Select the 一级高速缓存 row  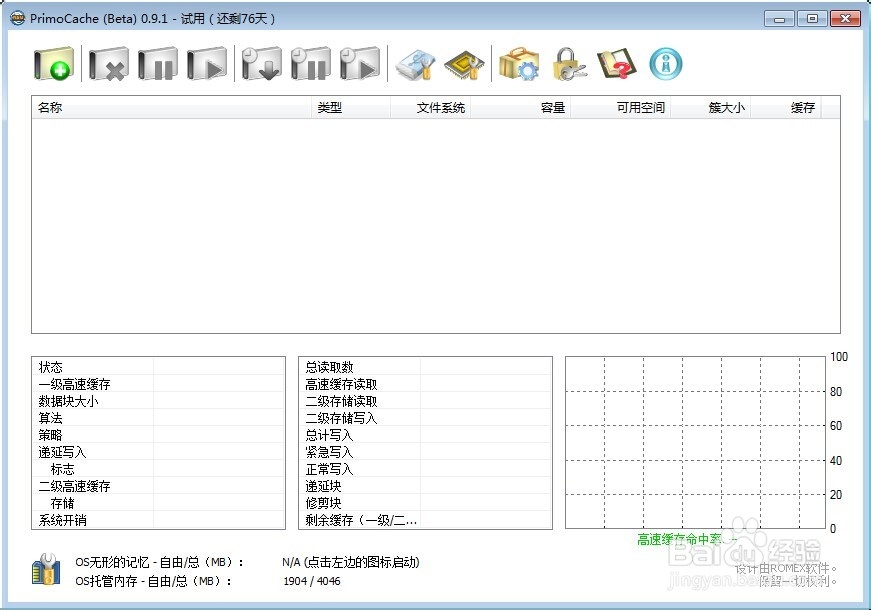pos(158,384)
